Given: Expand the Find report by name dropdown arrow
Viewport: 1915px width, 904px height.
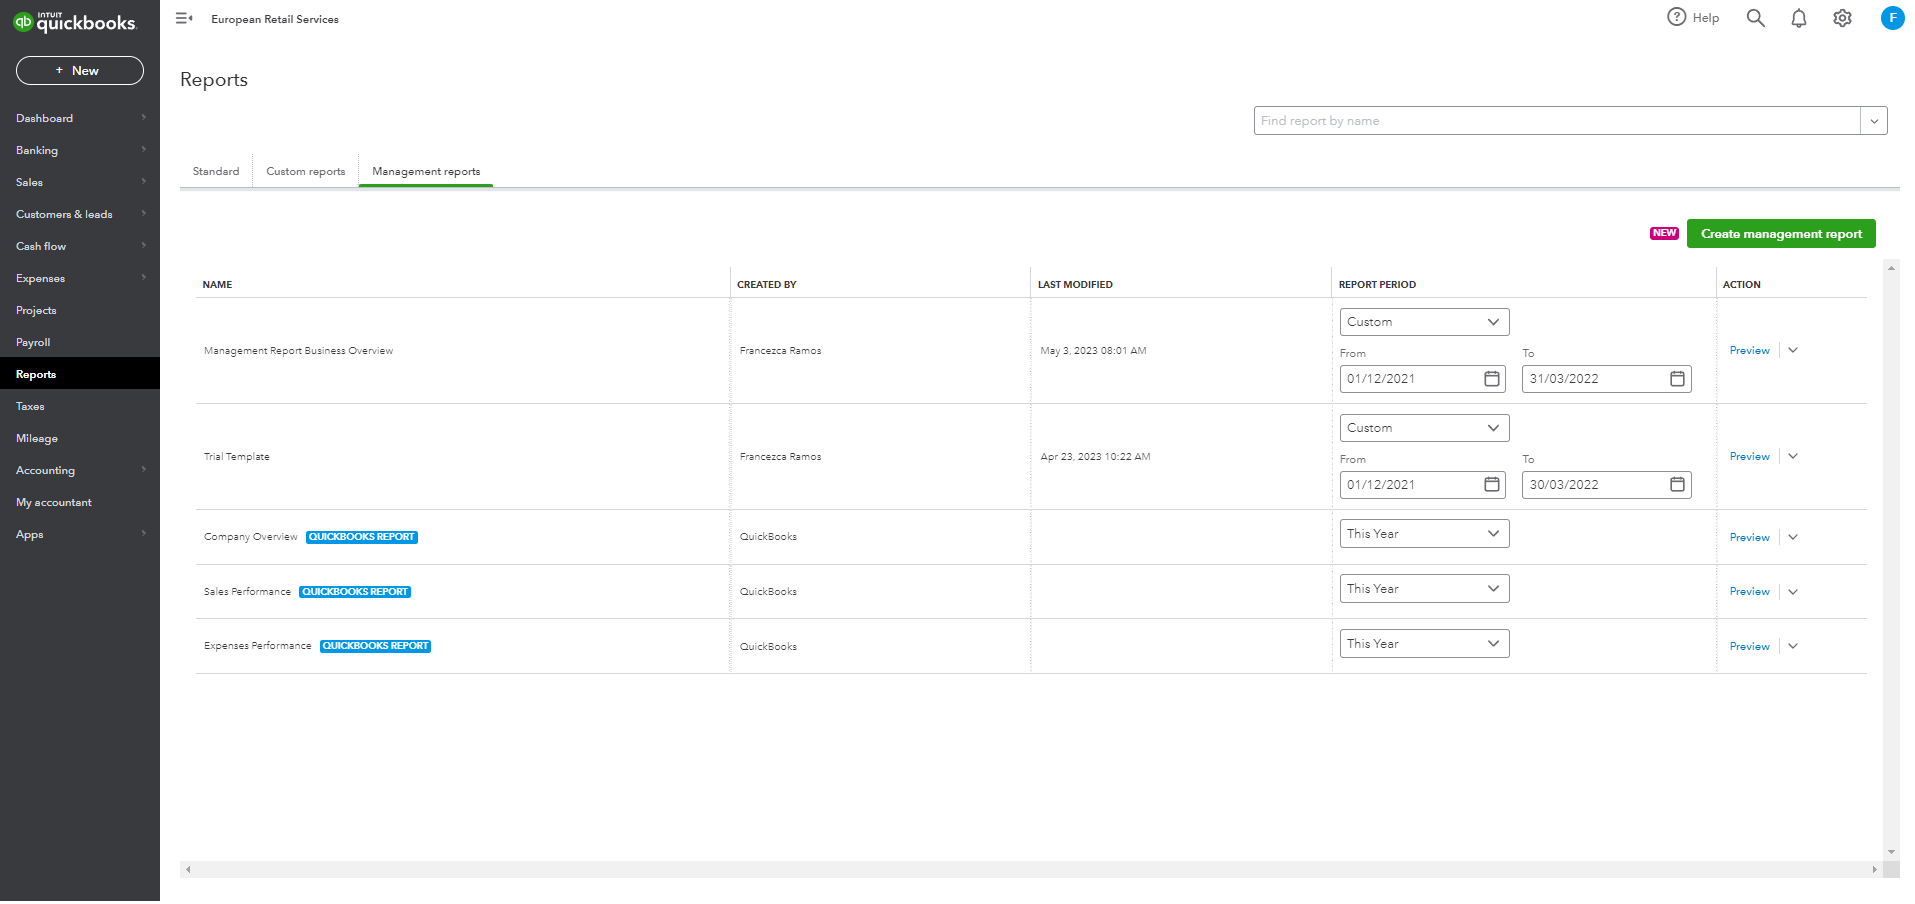Looking at the screenshot, I should pos(1874,121).
